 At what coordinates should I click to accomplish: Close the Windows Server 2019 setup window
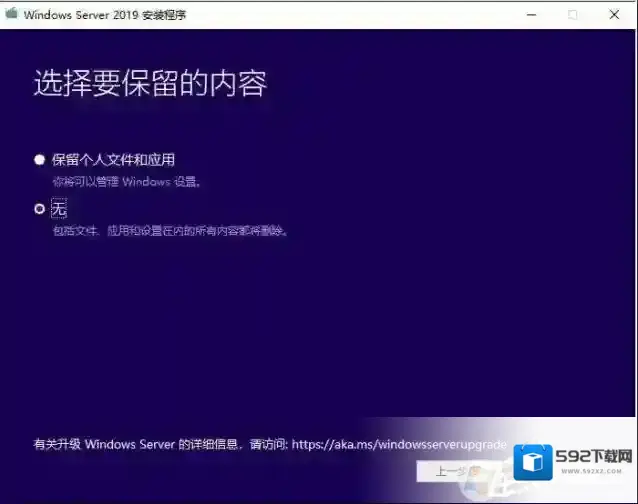[x=617, y=15]
